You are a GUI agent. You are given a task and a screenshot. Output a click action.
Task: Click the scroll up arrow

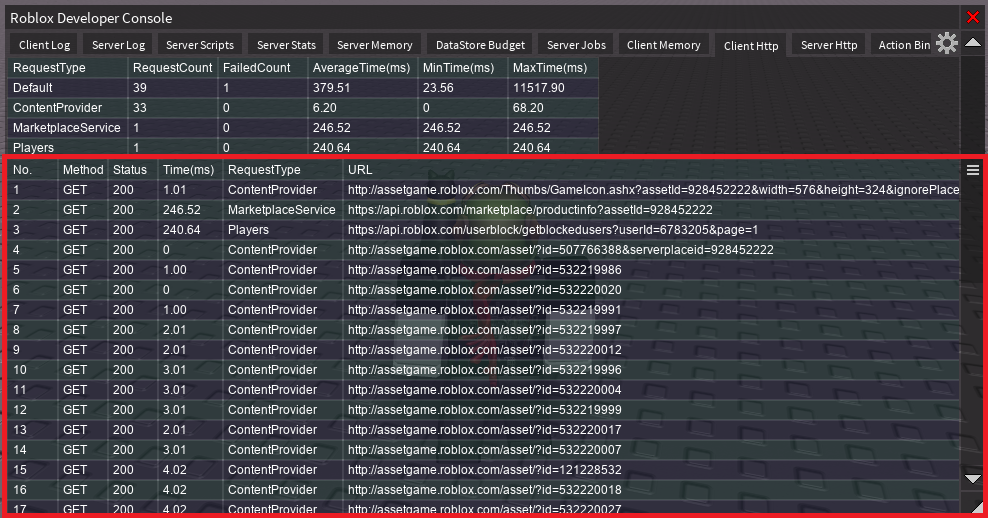click(x=973, y=43)
